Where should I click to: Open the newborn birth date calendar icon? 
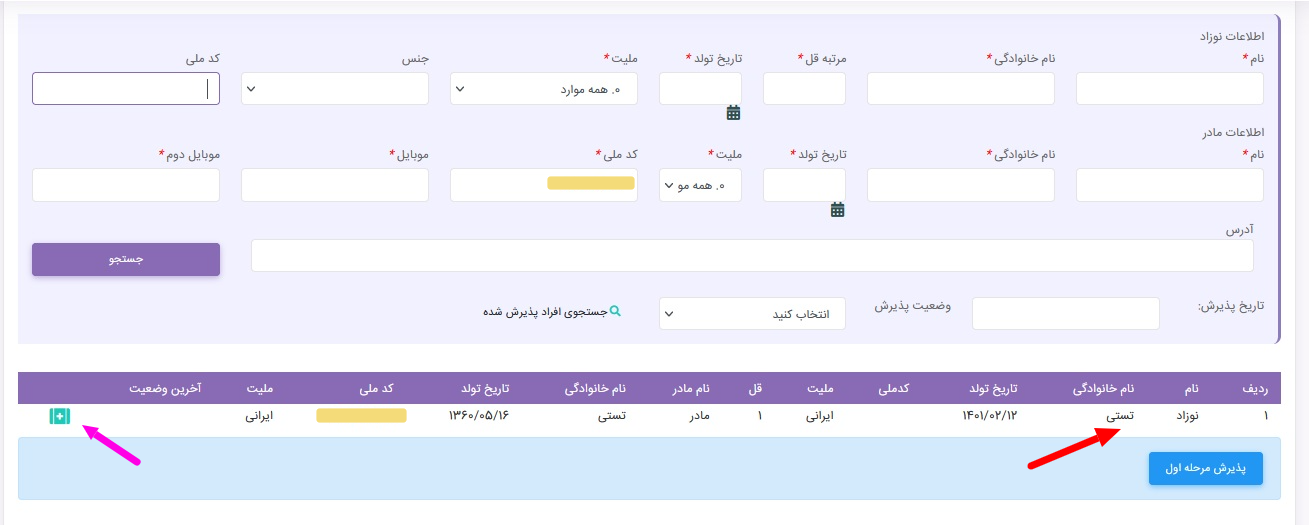click(733, 113)
